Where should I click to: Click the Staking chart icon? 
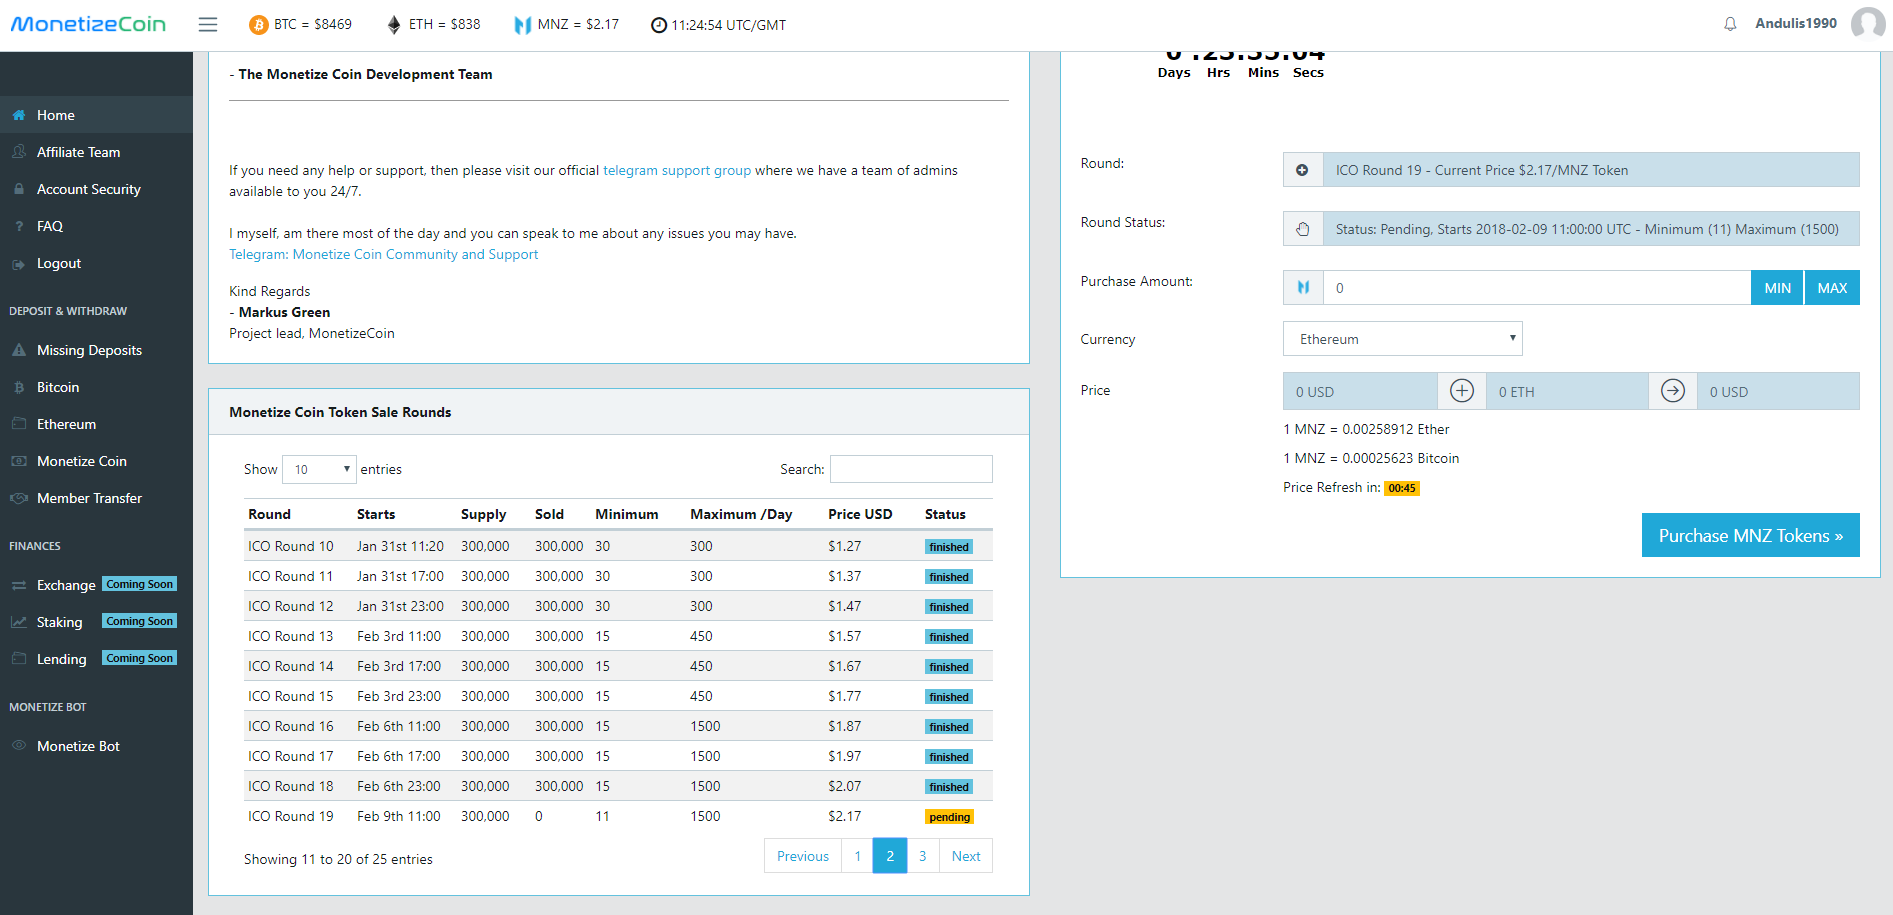click(19, 622)
